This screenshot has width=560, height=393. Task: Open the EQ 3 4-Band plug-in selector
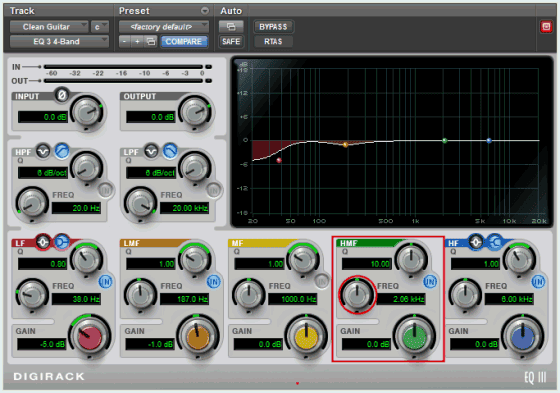coord(59,41)
